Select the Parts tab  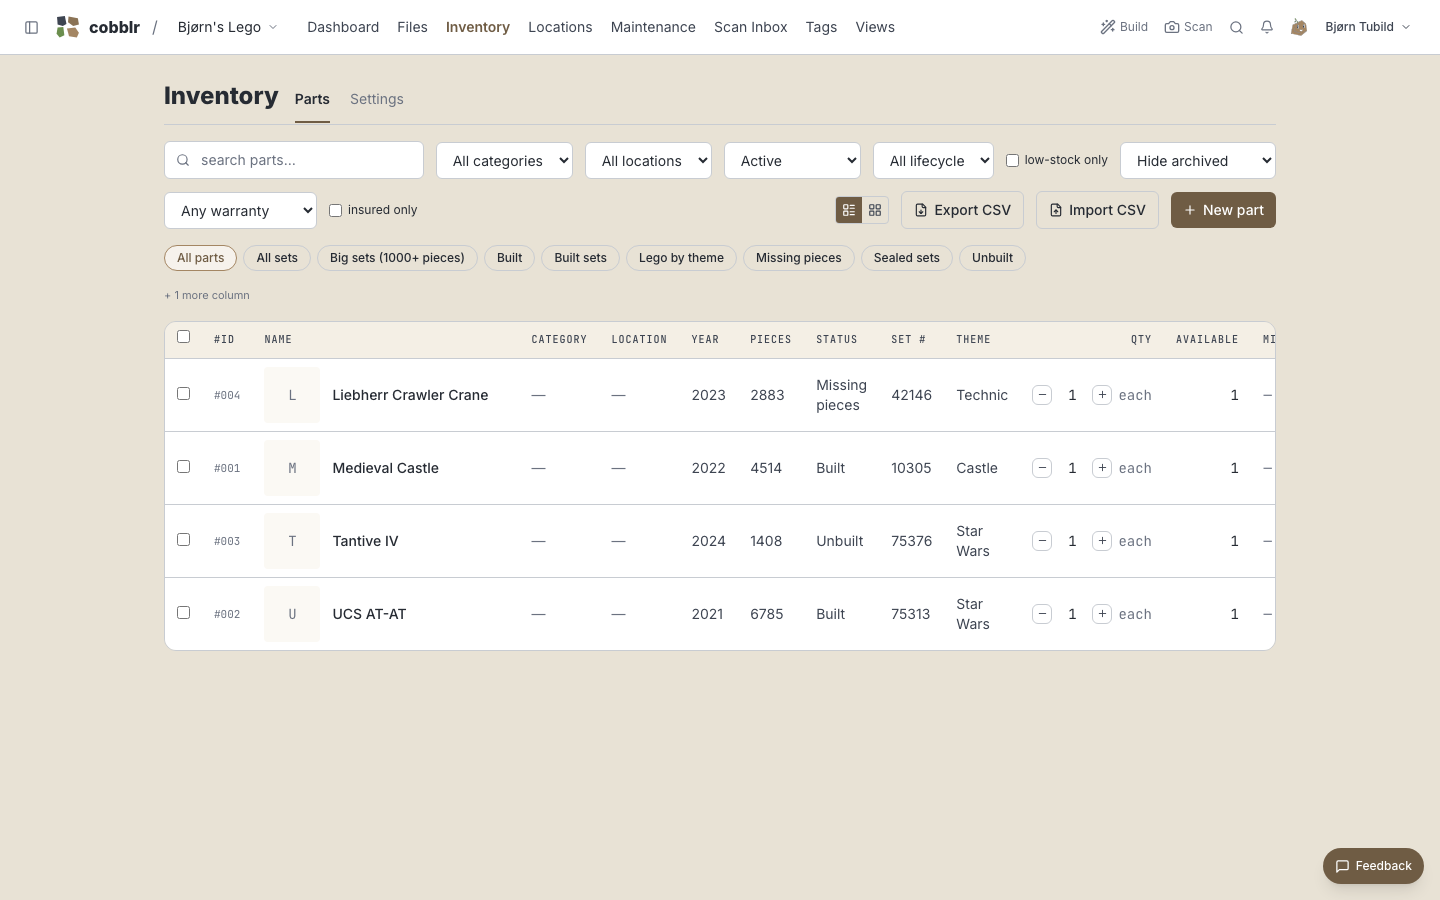[312, 99]
